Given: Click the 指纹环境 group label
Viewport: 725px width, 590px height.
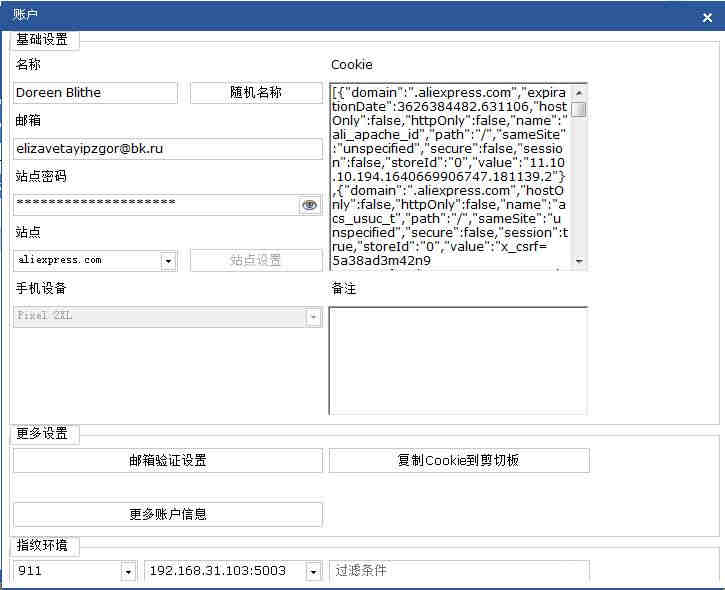Looking at the screenshot, I should [42, 545].
